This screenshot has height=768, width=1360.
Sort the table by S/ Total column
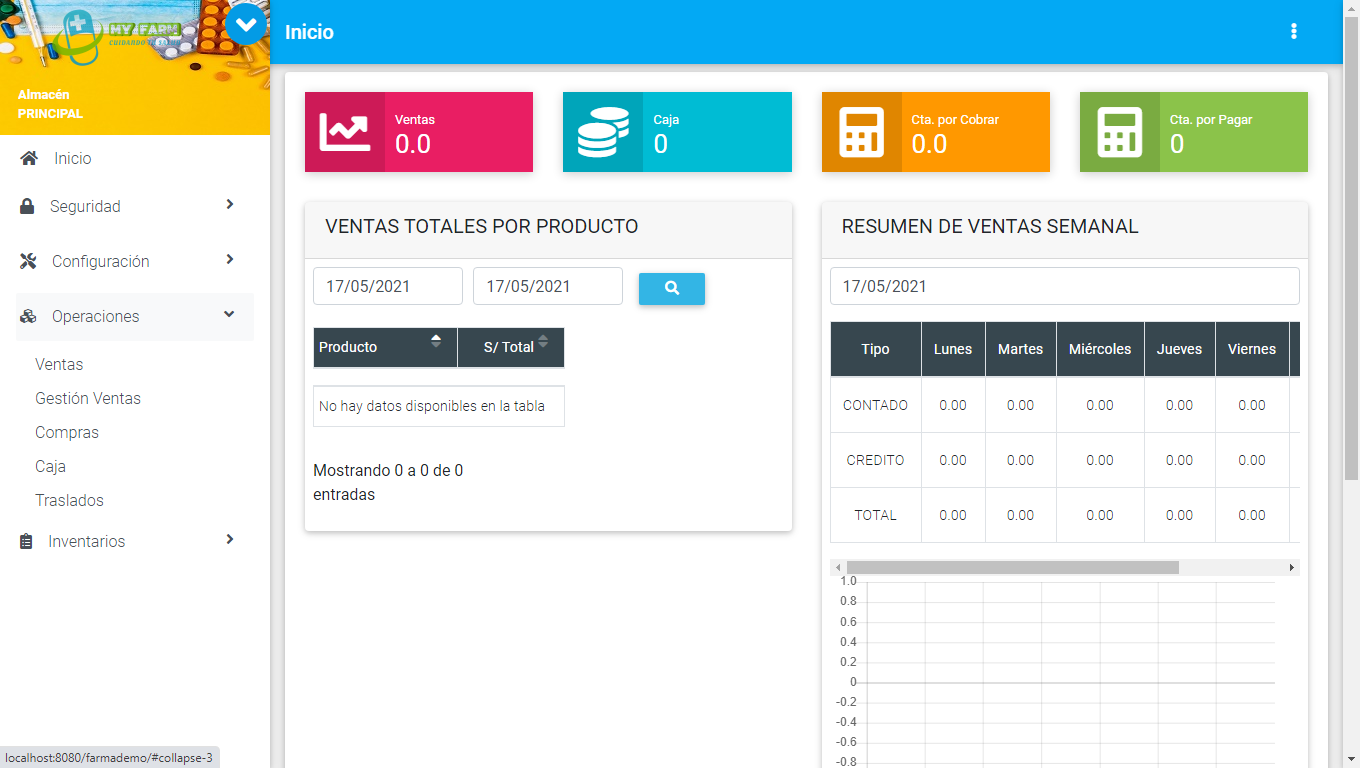pyautogui.click(x=511, y=347)
